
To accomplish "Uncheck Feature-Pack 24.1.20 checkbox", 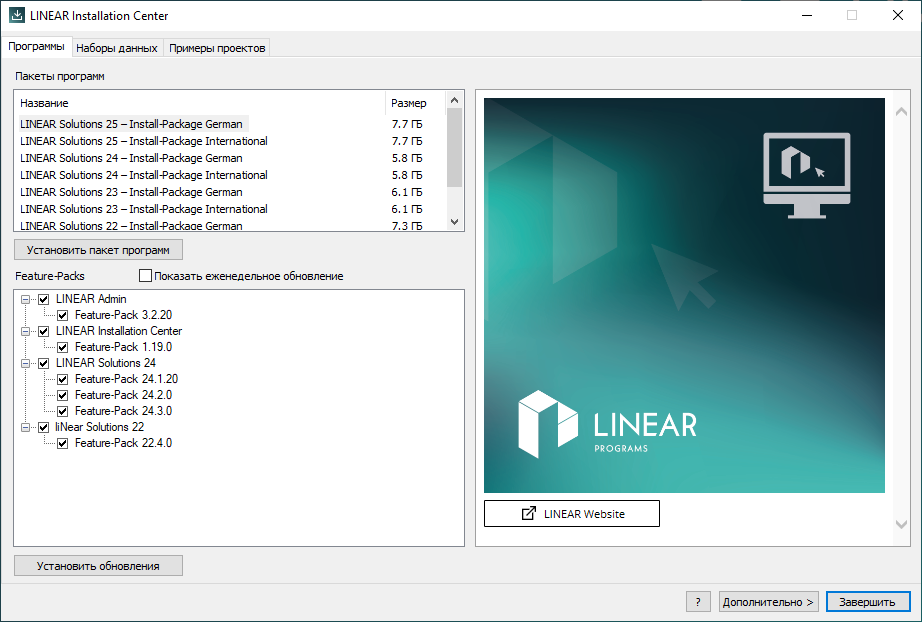I will coord(62,379).
